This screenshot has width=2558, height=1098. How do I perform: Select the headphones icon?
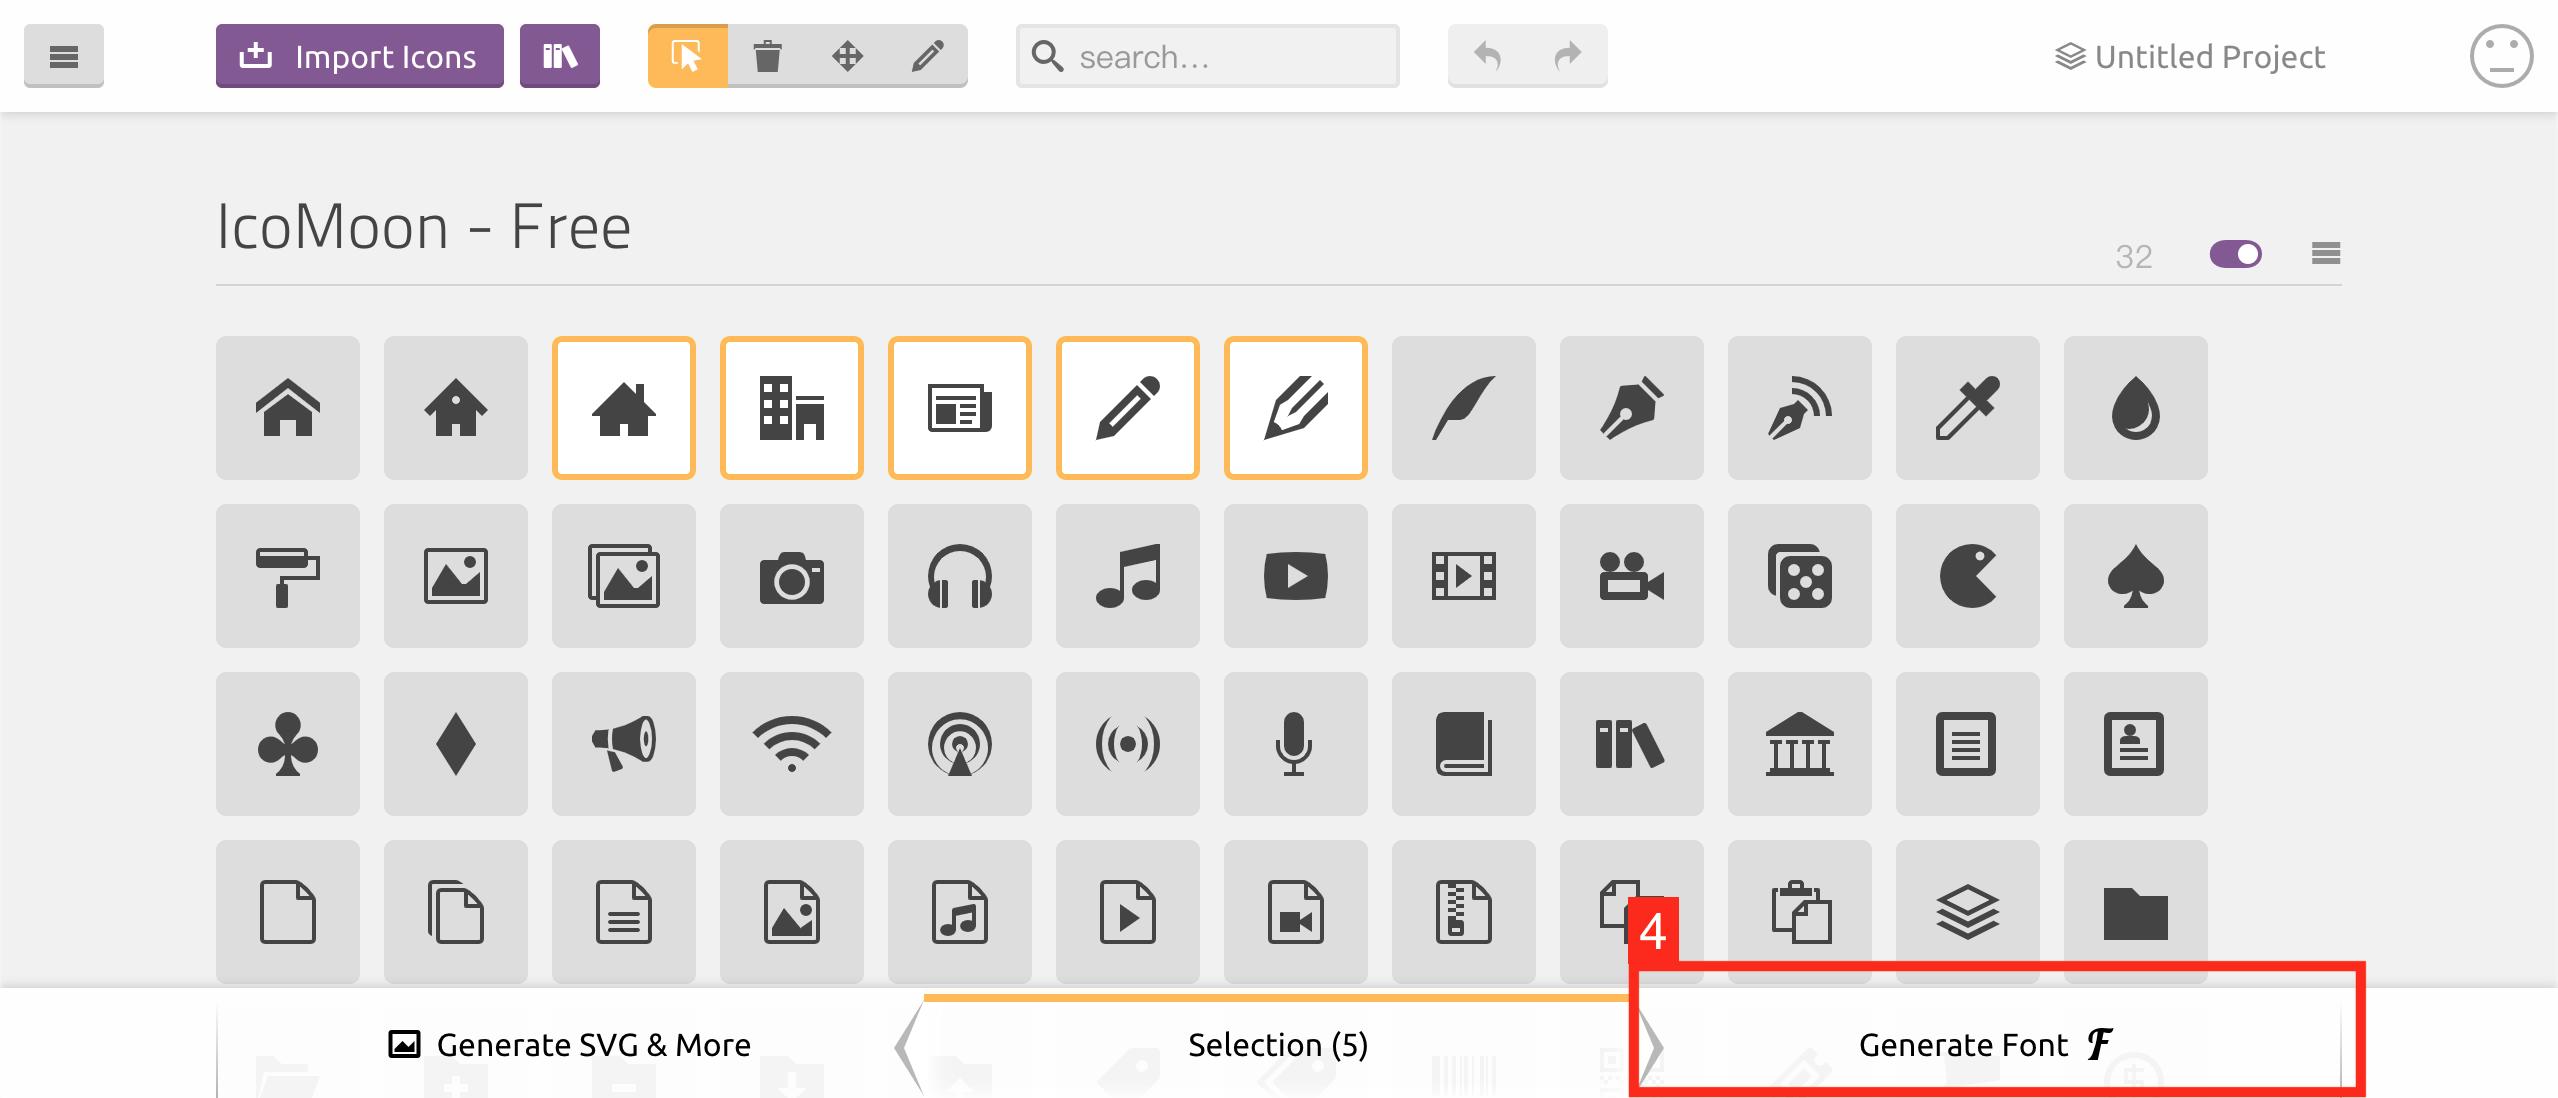coord(960,576)
